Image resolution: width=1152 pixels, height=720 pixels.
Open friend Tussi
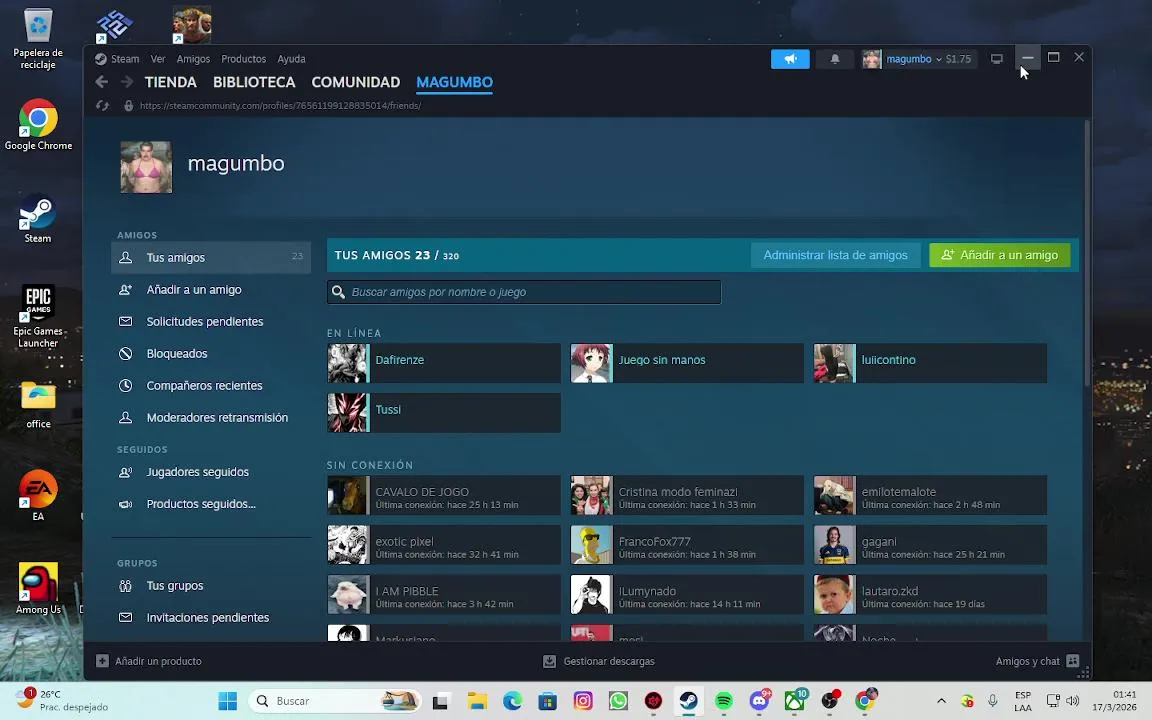[x=444, y=412]
